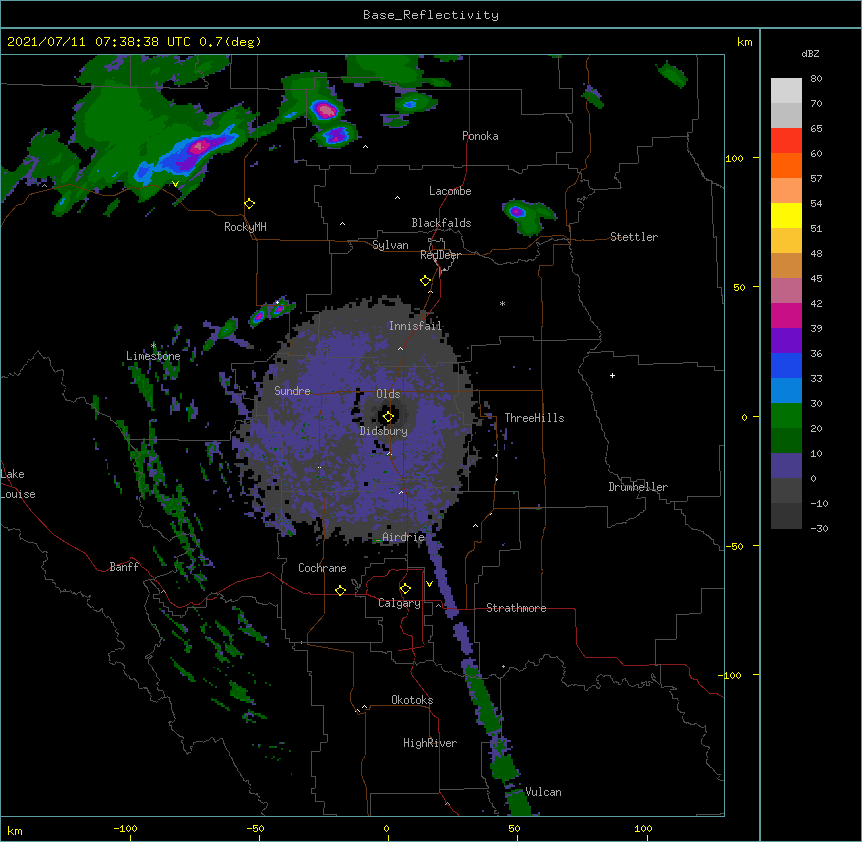Pick the green 30 dBZ legend swatch

coord(786,416)
